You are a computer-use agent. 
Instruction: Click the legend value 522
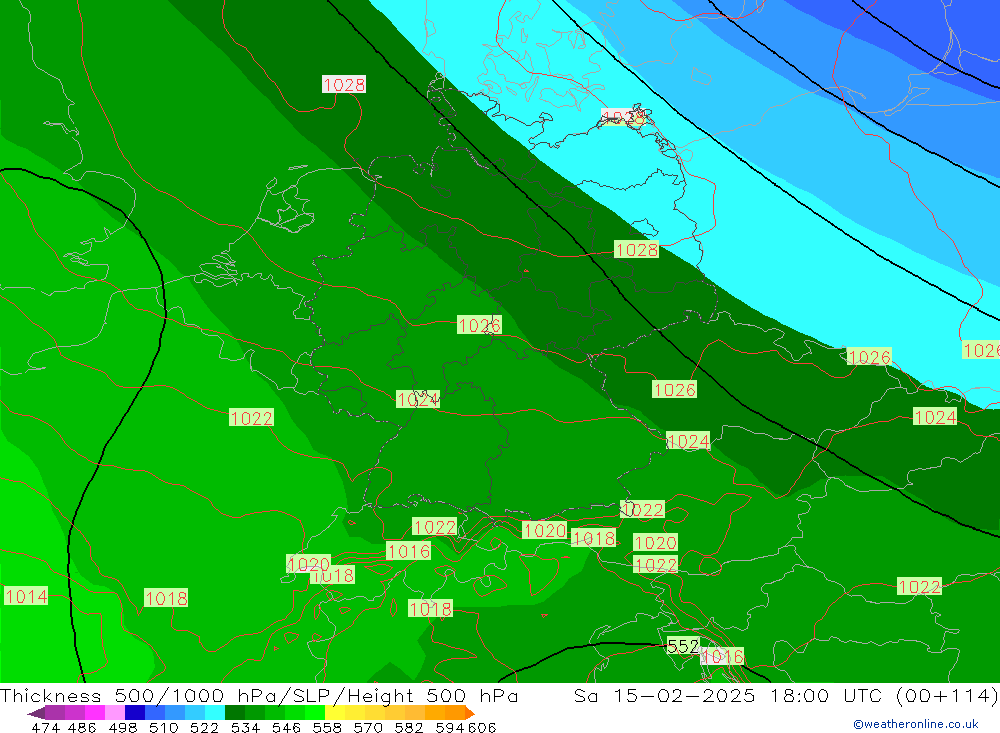tap(204, 727)
